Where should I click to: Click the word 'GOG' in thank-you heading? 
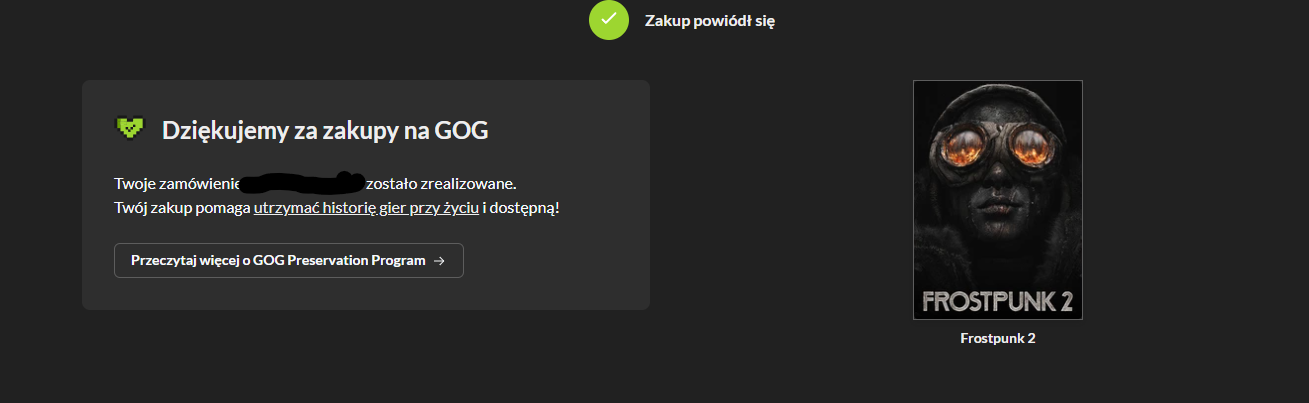pyautogui.click(x=463, y=130)
